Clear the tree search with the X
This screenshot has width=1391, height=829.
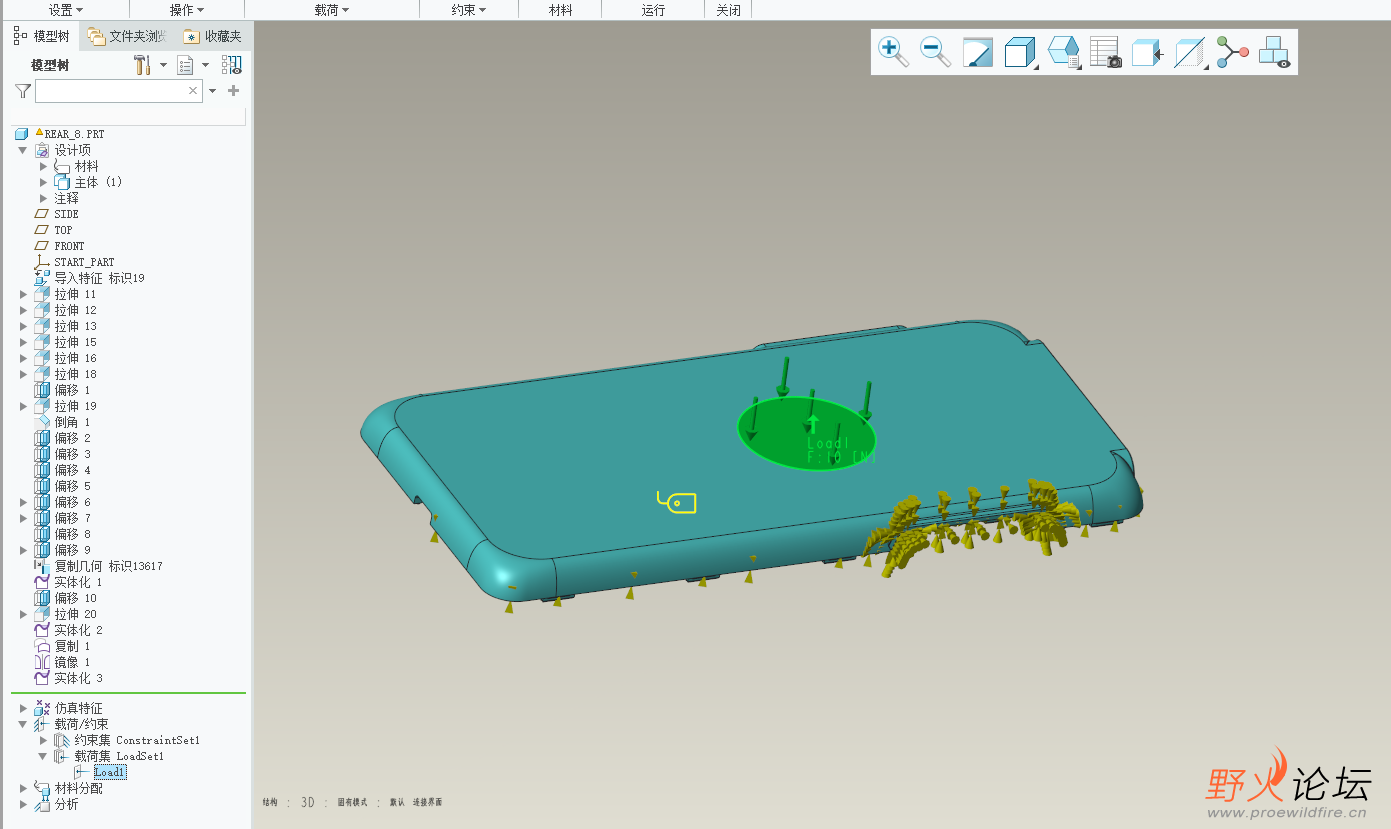193,91
